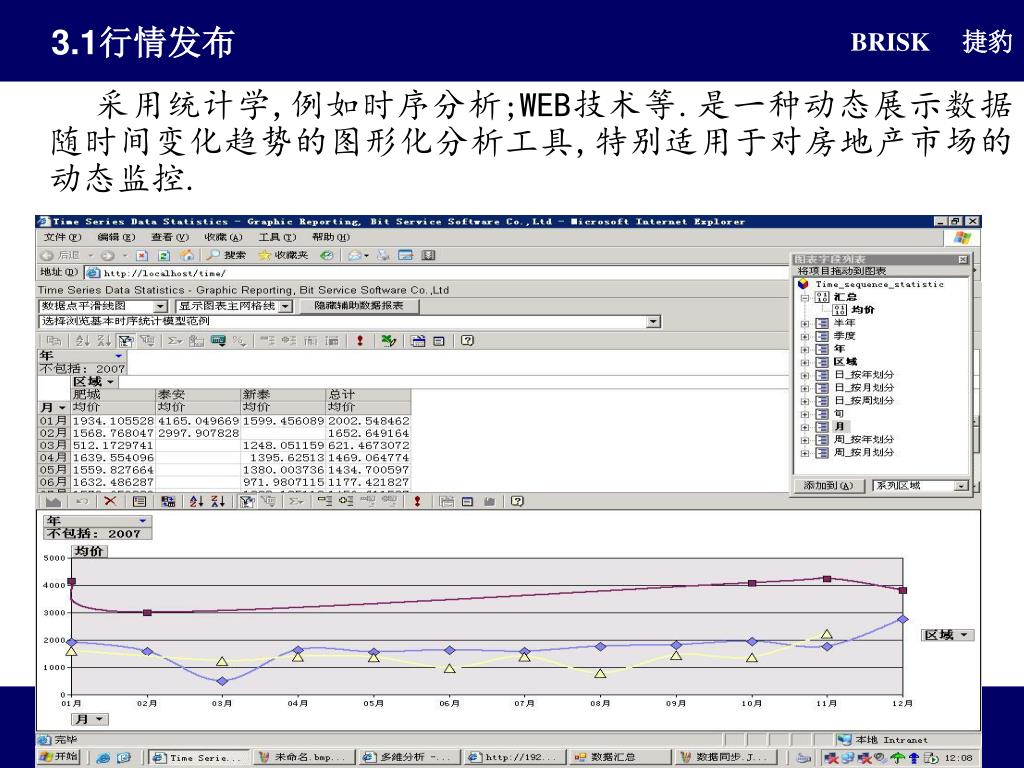Expand the 日_按年划分 node in field list
Viewport: 1024px width, 768px height.
(805, 375)
